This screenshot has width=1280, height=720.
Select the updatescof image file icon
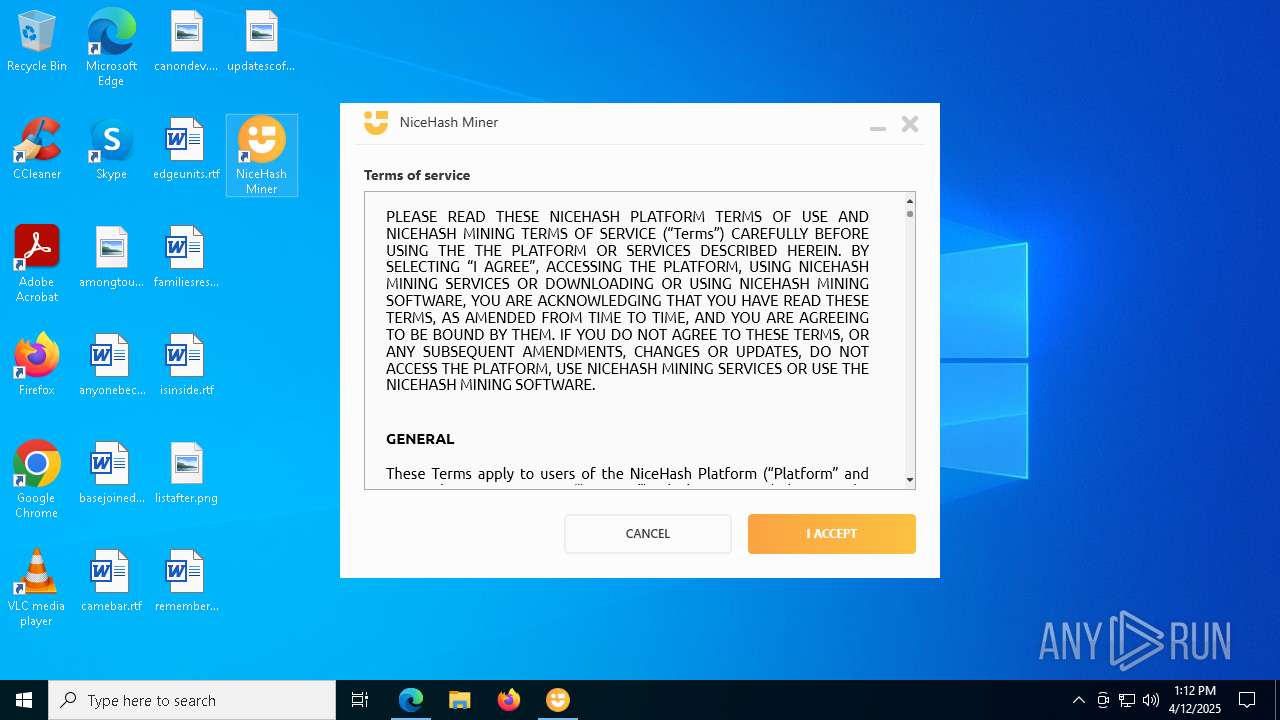pos(261,42)
